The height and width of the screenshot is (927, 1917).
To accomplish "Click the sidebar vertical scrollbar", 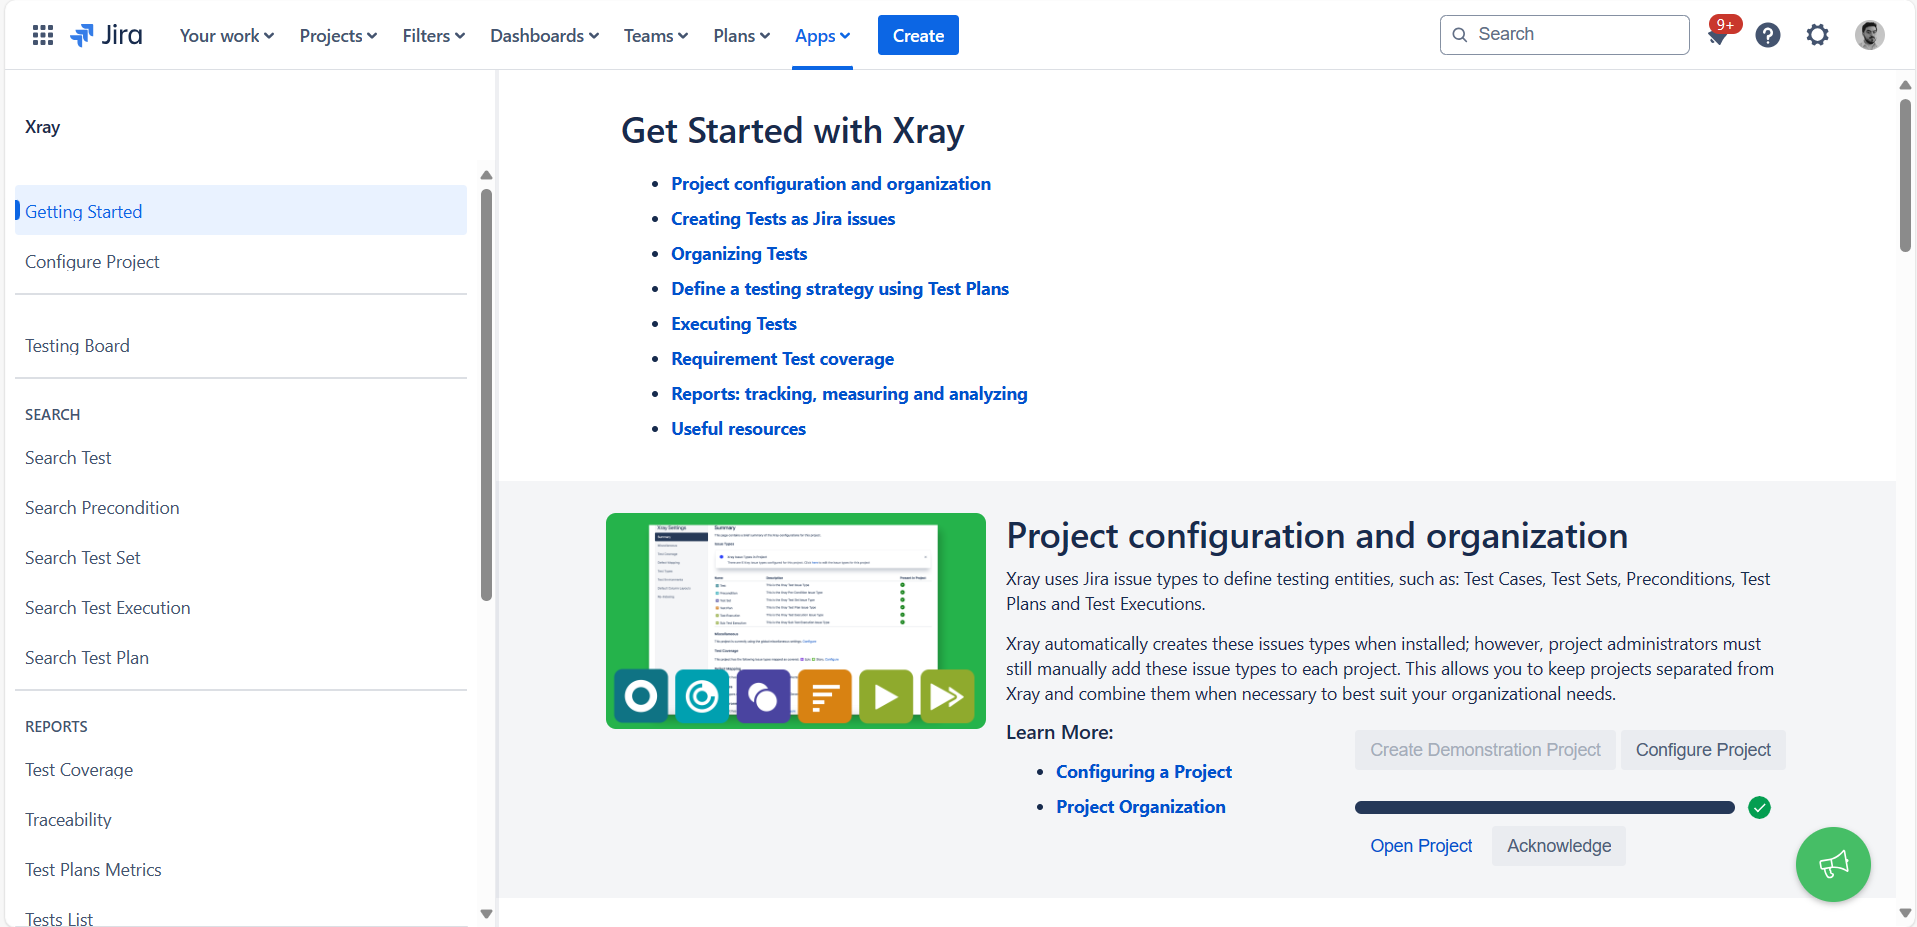I will click(487, 395).
